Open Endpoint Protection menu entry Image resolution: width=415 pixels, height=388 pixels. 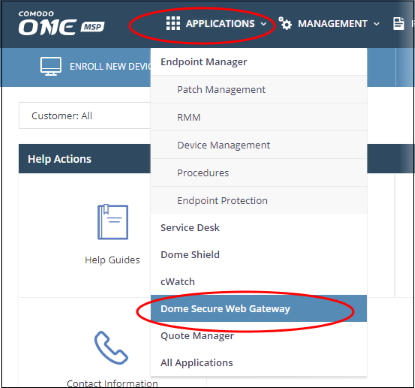tap(259, 200)
